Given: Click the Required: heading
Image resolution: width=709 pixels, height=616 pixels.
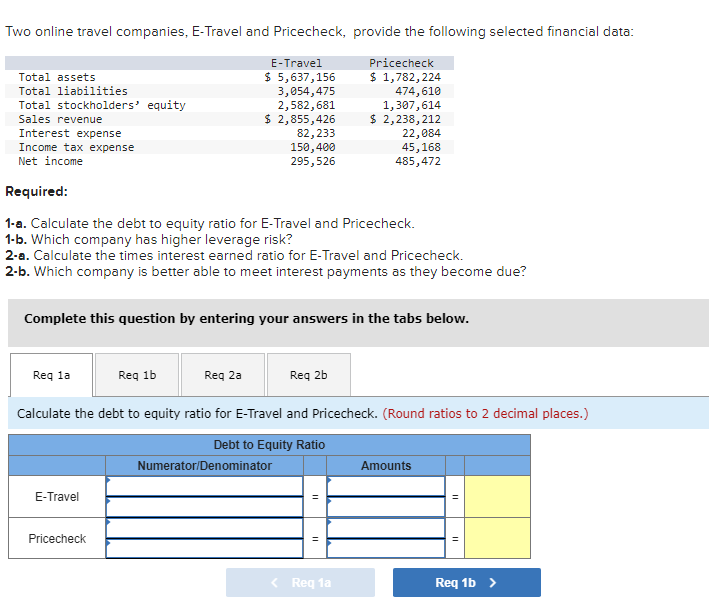Looking at the screenshot, I should click(x=37, y=192).
